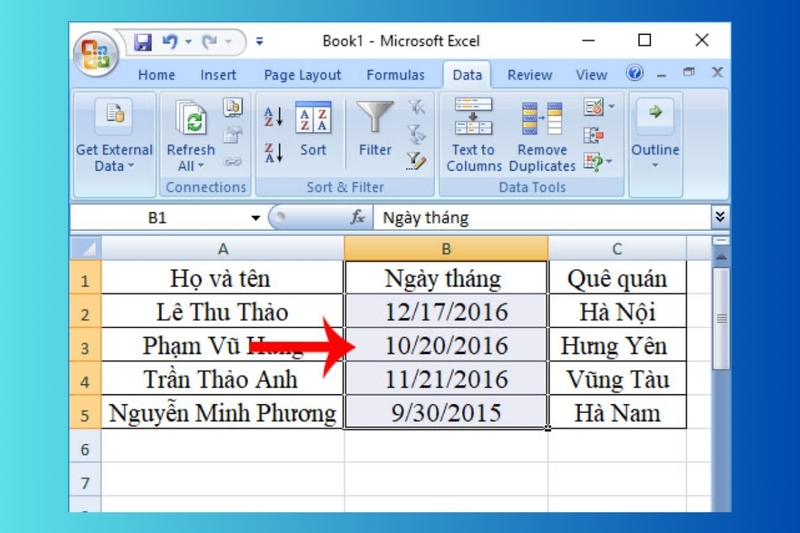Expand the What-If Analysis dropdown arrow
The height and width of the screenshot is (533, 800).
609,162
